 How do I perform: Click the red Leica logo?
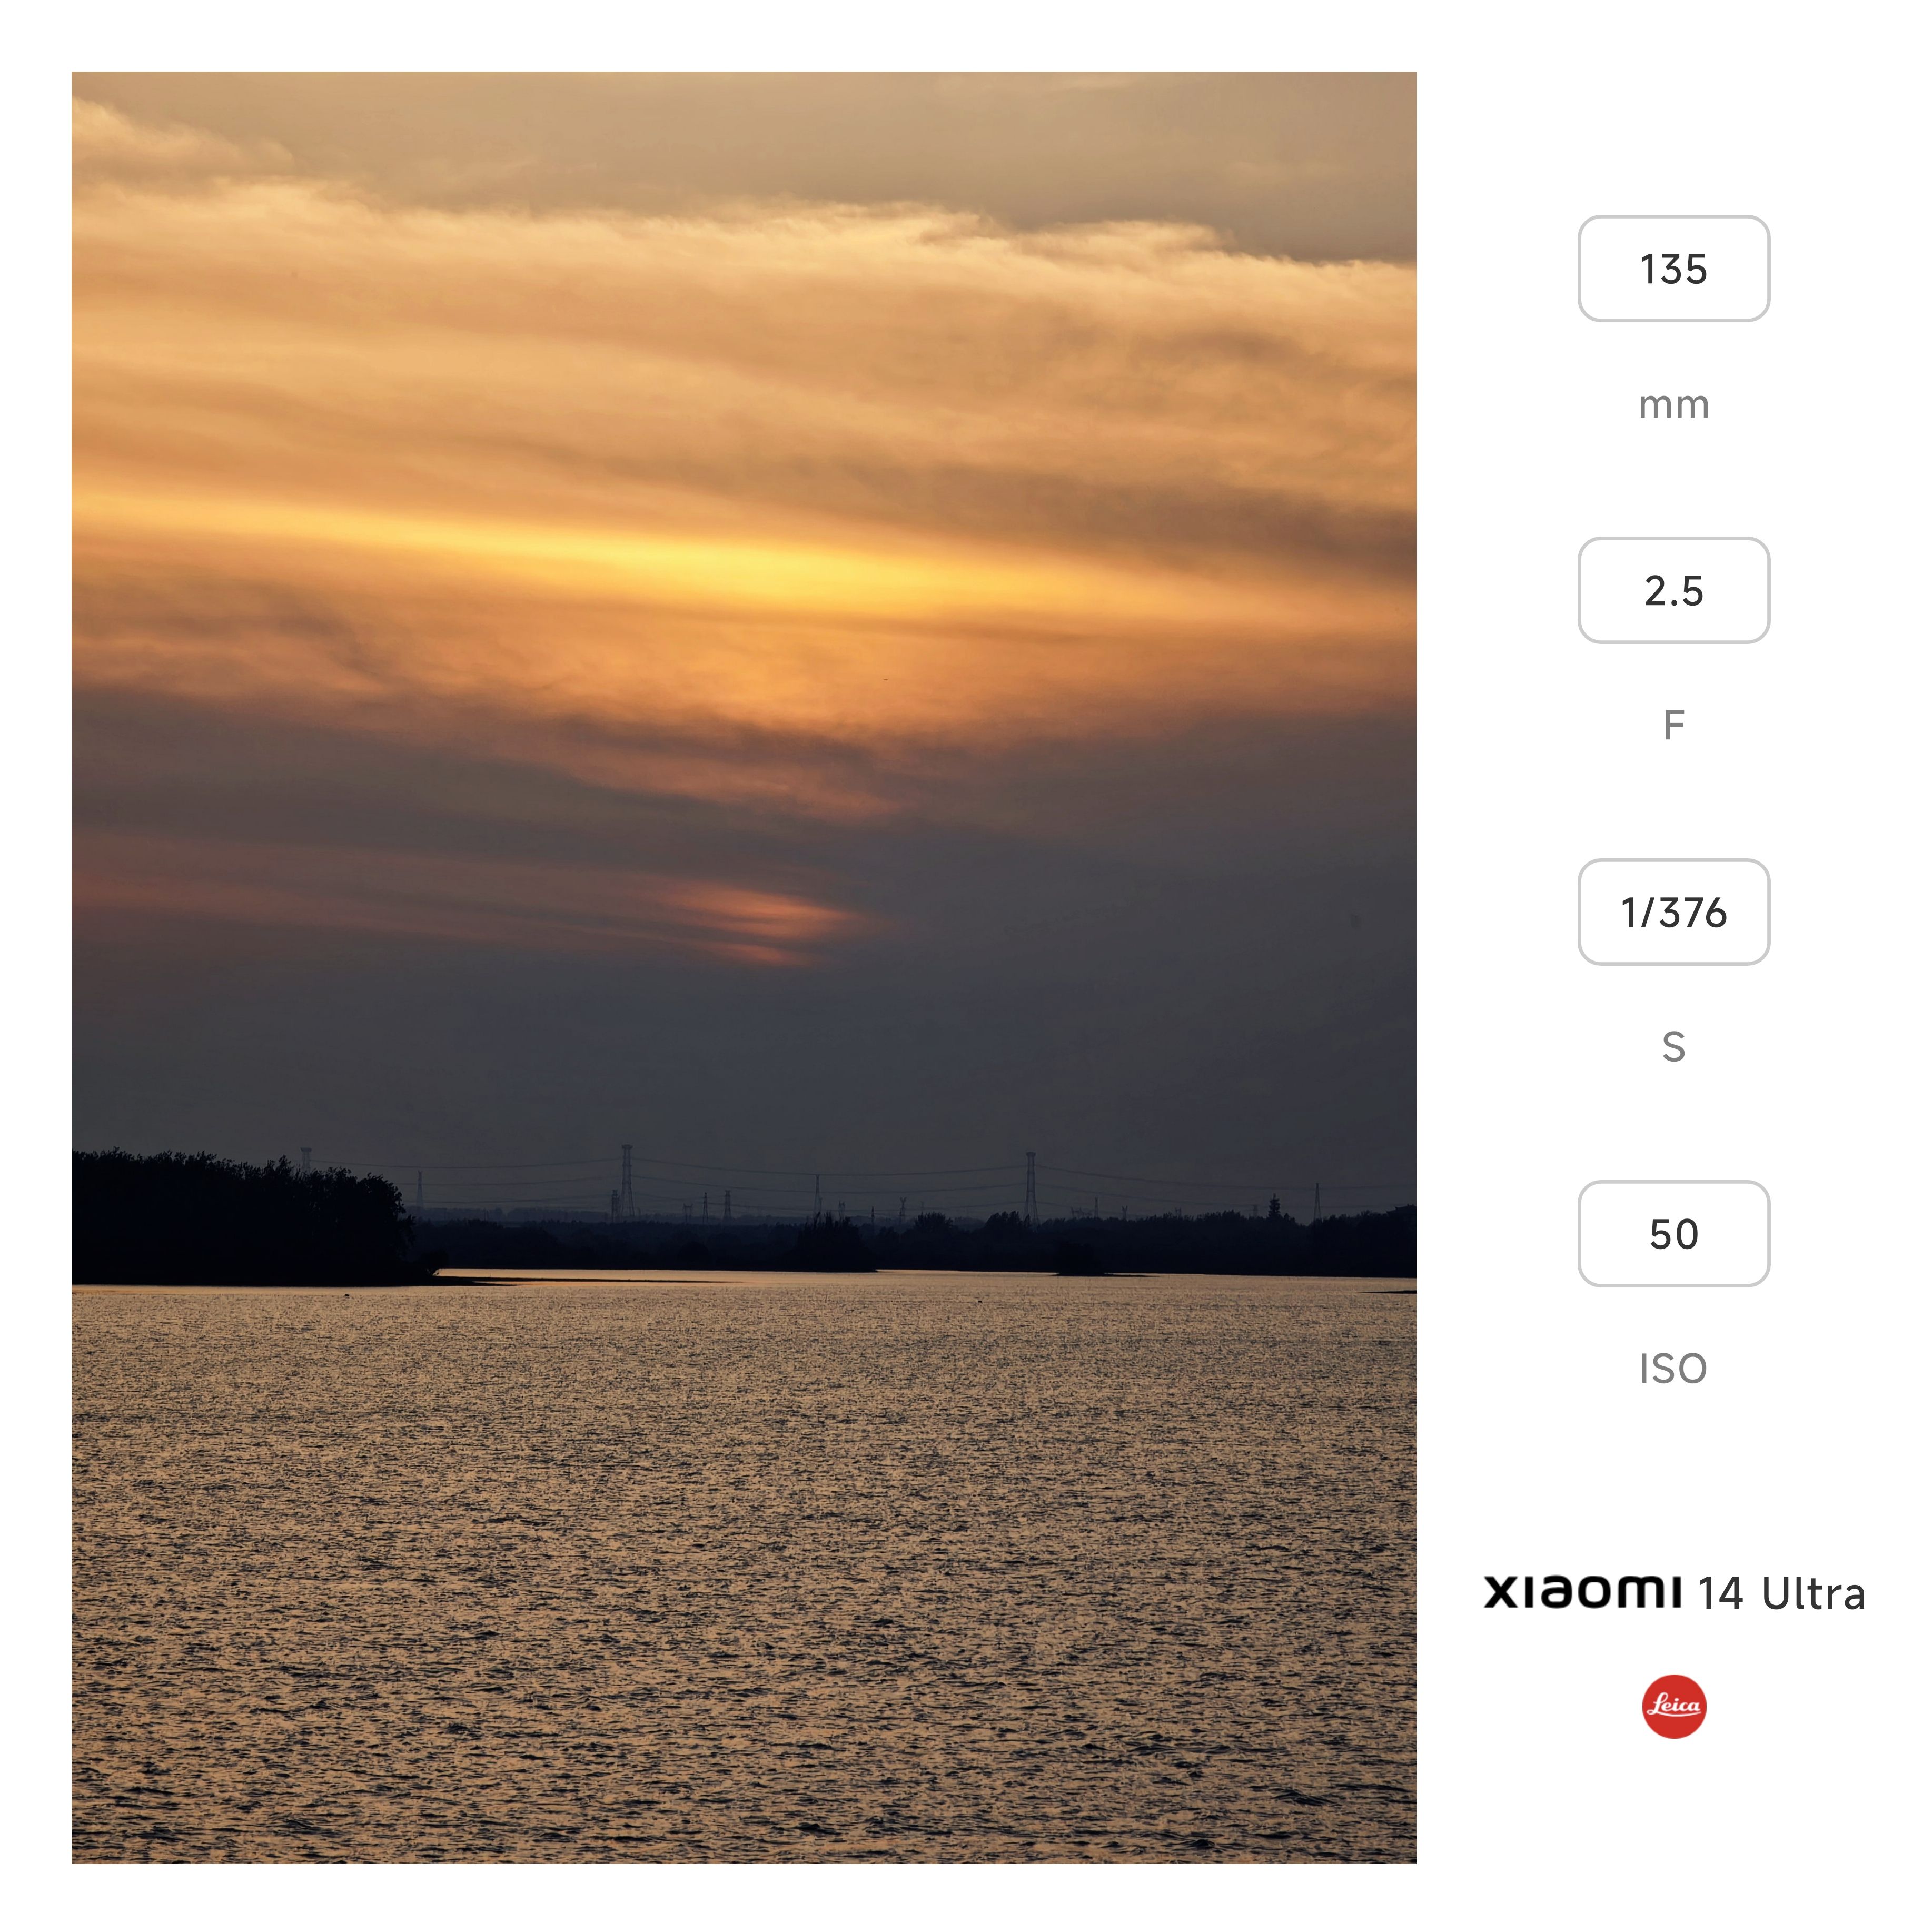(1673, 1706)
